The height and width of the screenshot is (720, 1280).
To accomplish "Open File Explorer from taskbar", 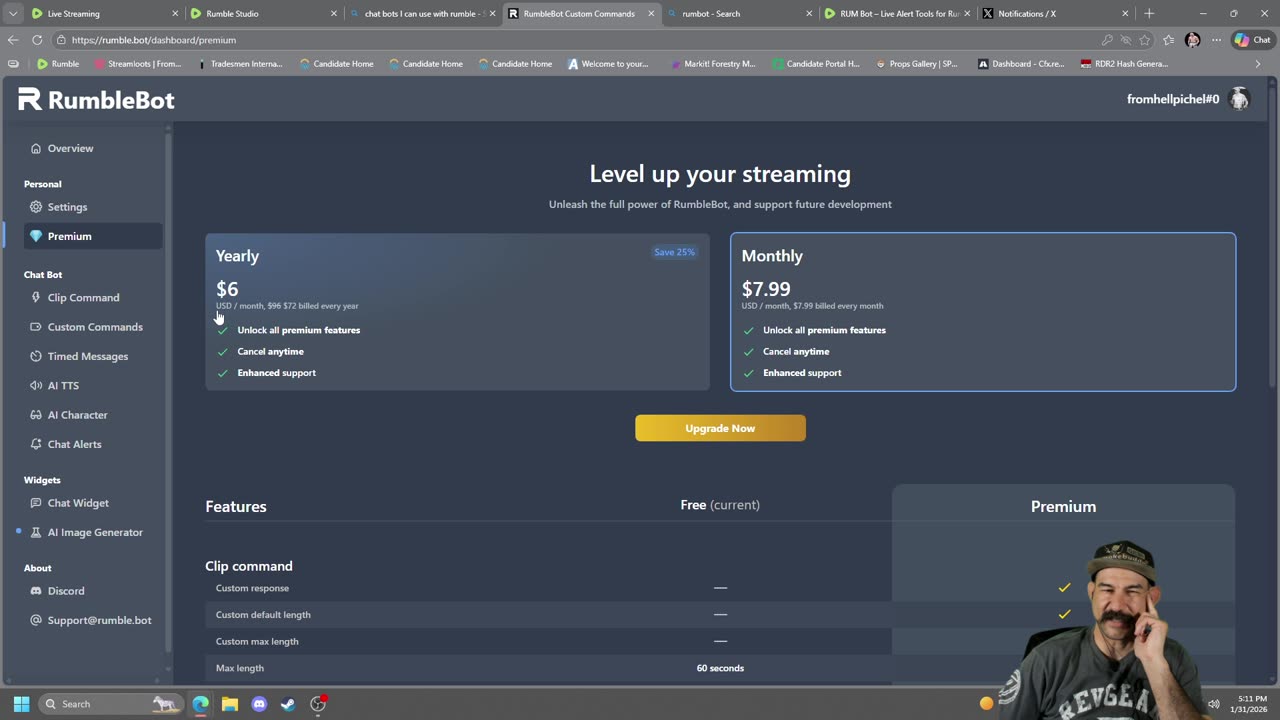I will tap(230, 704).
